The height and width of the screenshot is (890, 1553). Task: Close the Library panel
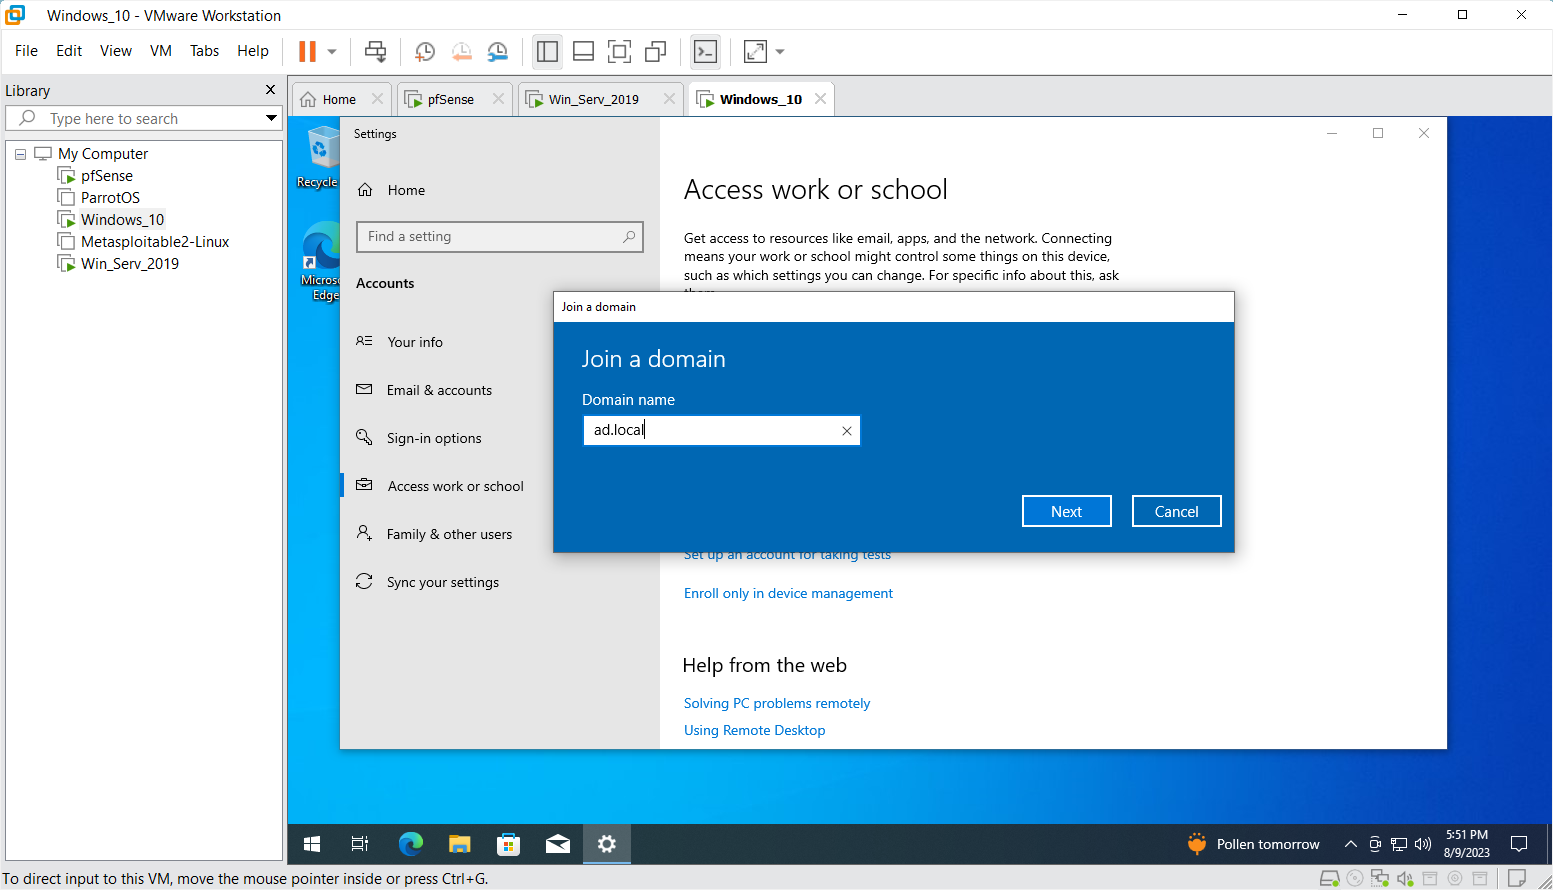[x=270, y=90]
